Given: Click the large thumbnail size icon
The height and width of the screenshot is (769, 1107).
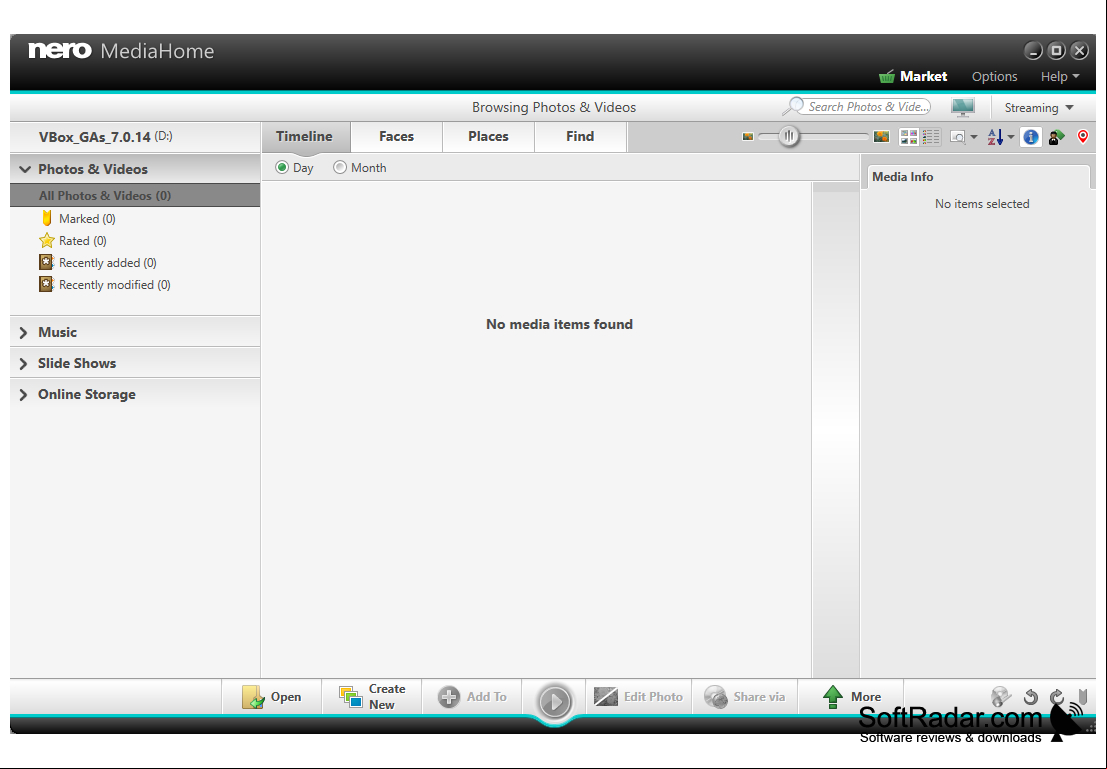Looking at the screenshot, I should (881, 136).
